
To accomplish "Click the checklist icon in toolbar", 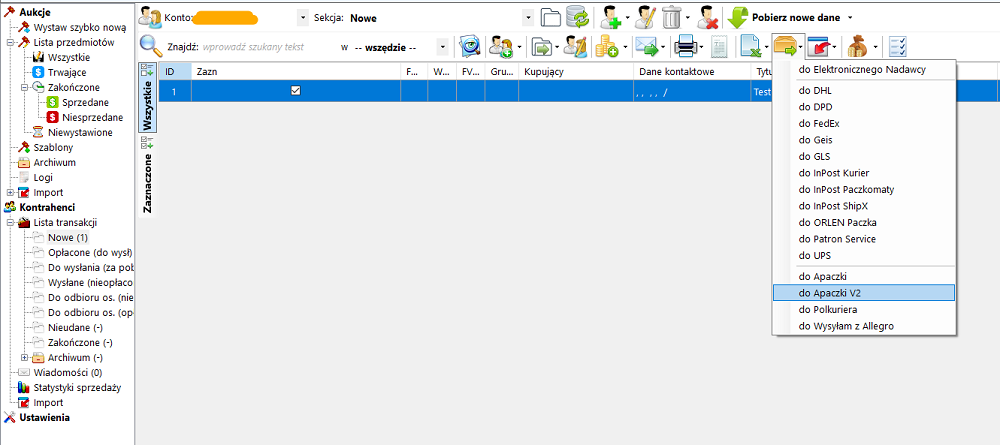I will (897, 46).
